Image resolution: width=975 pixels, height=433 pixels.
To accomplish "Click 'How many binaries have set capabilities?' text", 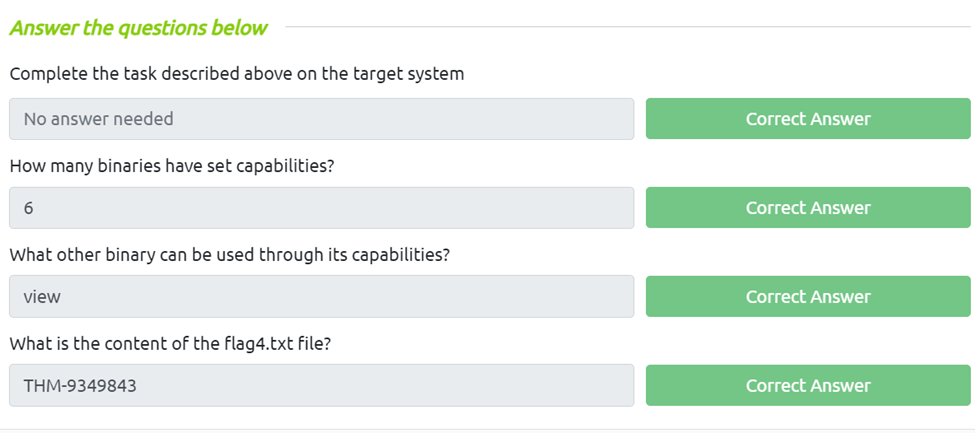I will [x=171, y=164].
